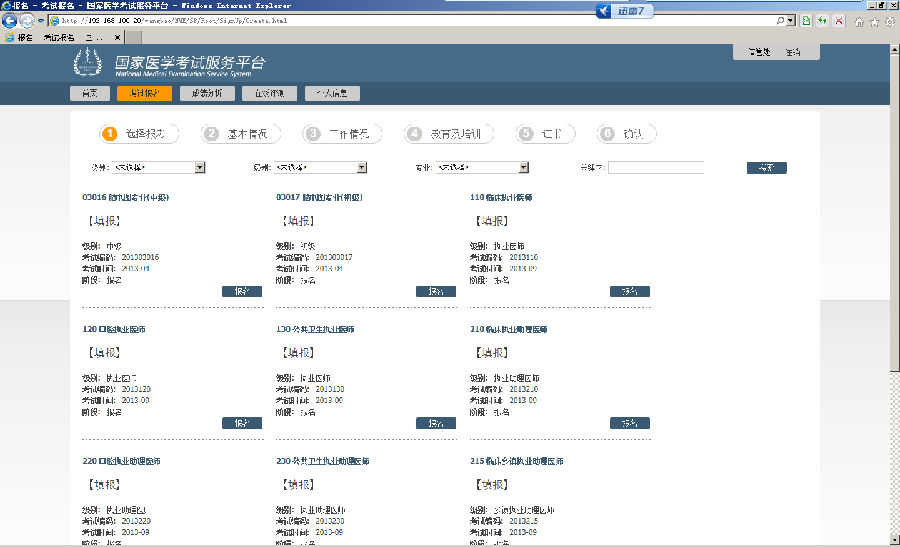Open exam title 120 口腔执业医师
The width and height of the screenshot is (900, 547).
(114, 329)
